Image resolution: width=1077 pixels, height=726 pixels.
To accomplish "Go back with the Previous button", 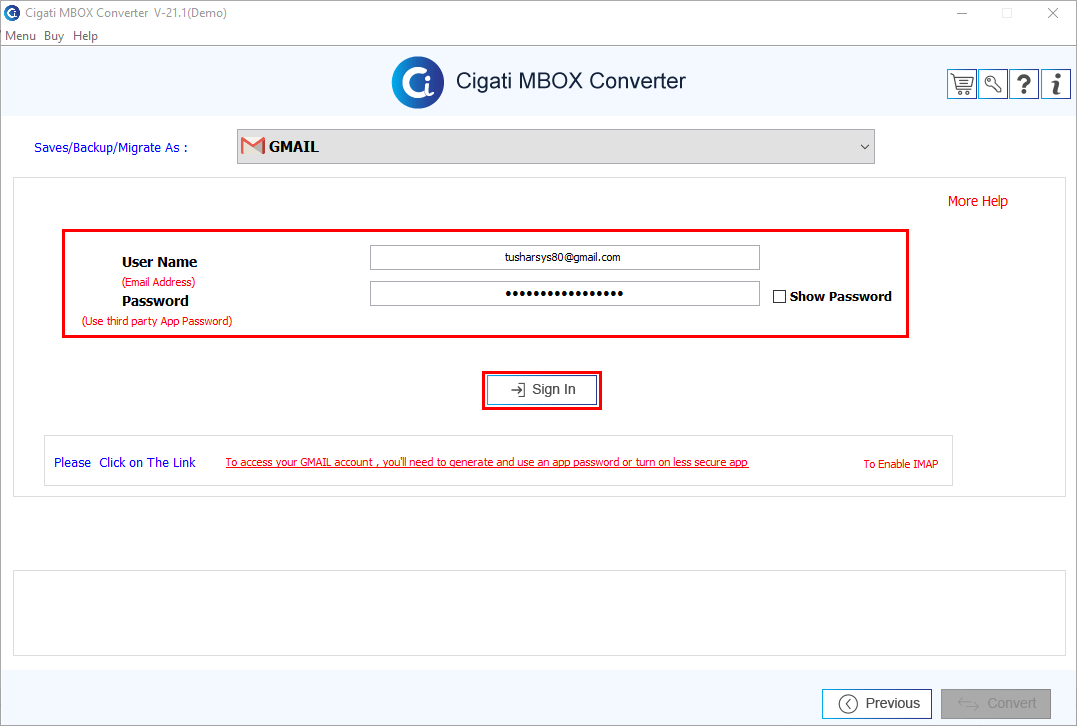I will (x=876, y=703).
